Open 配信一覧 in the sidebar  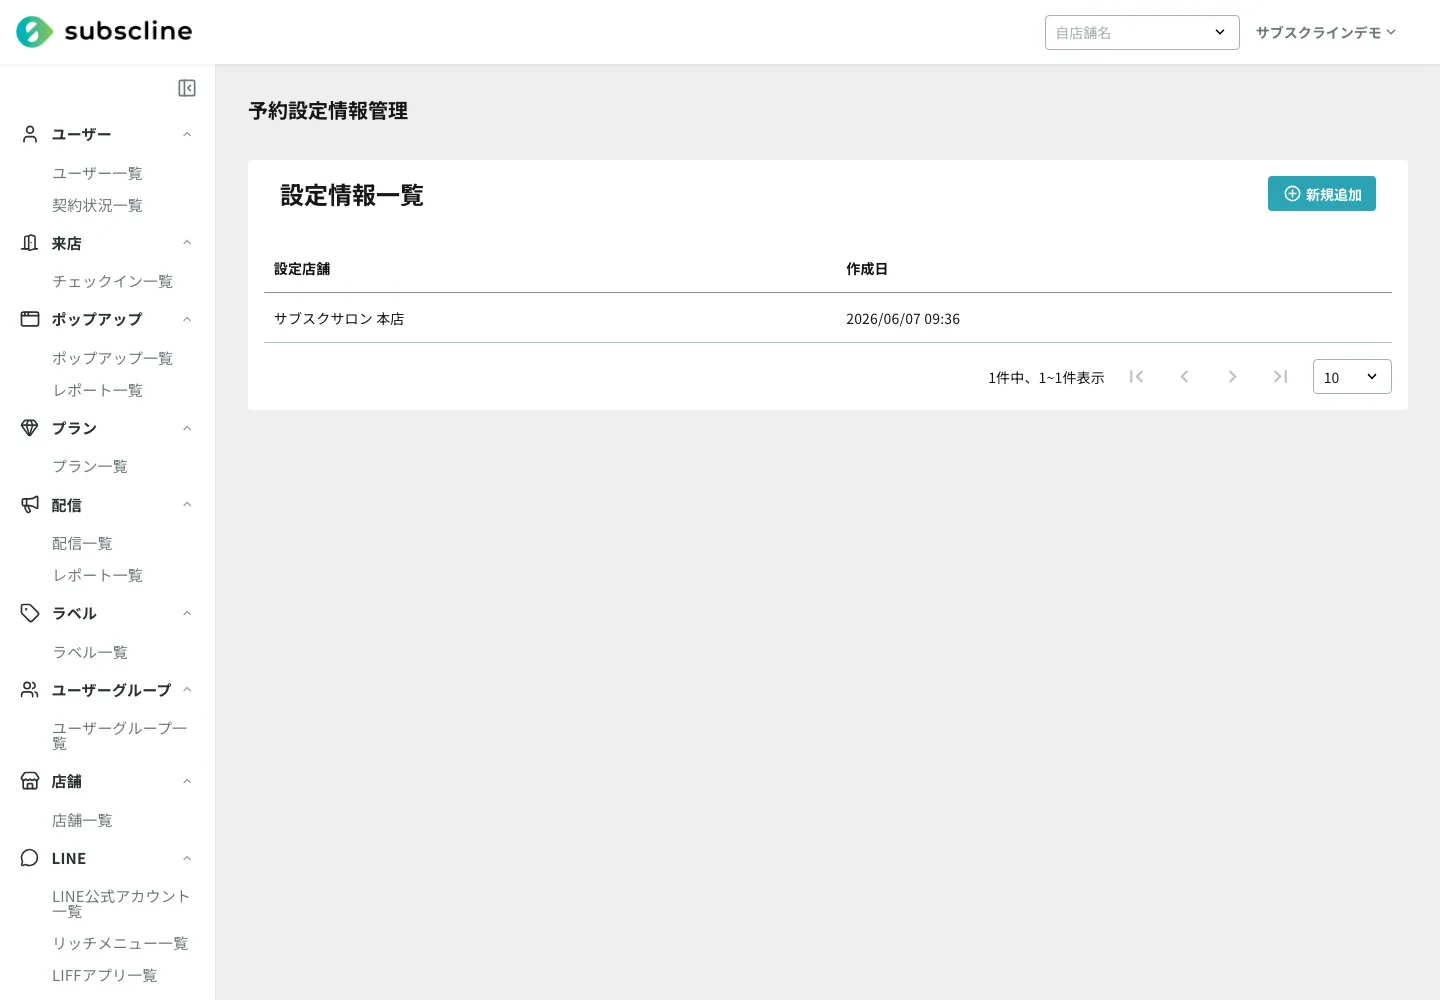(x=82, y=543)
